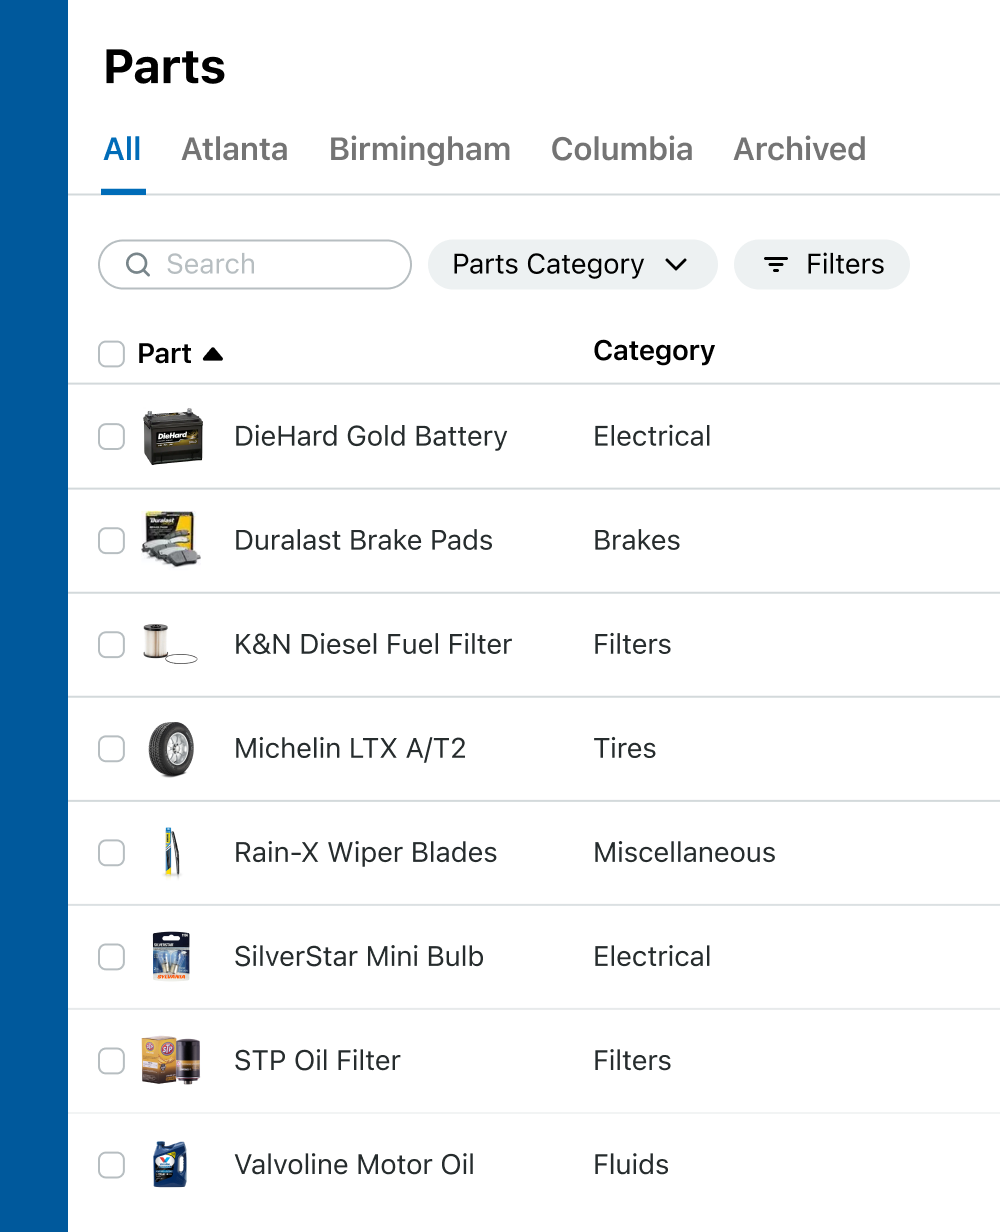Viewport: 1000px width, 1232px height.
Task: Open the Archived tab
Action: pyautogui.click(x=800, y=150)
